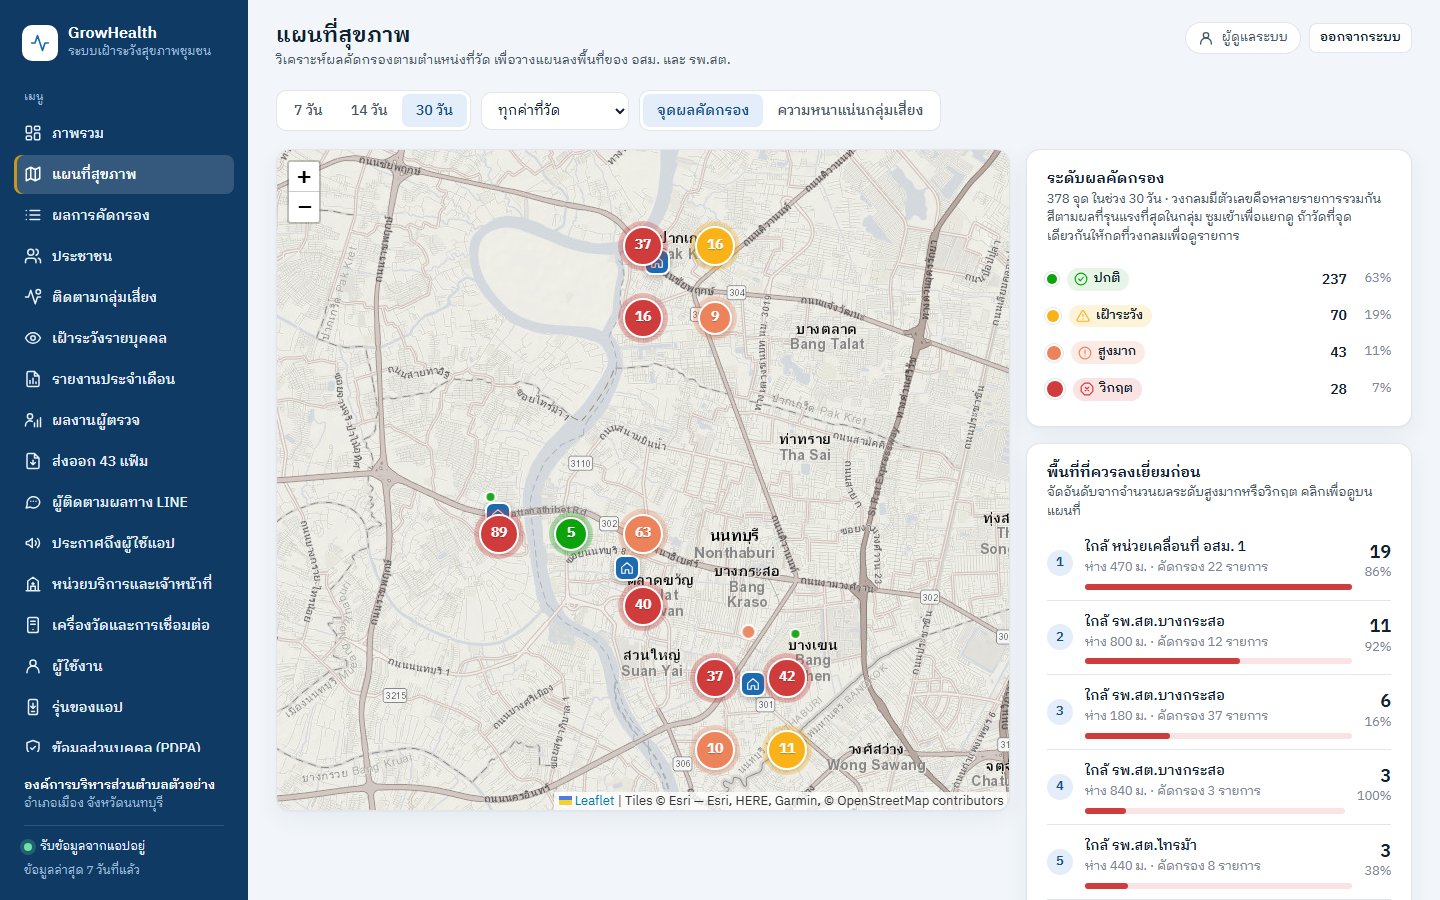Open ผลการคัดกรอง menu item

124,215
